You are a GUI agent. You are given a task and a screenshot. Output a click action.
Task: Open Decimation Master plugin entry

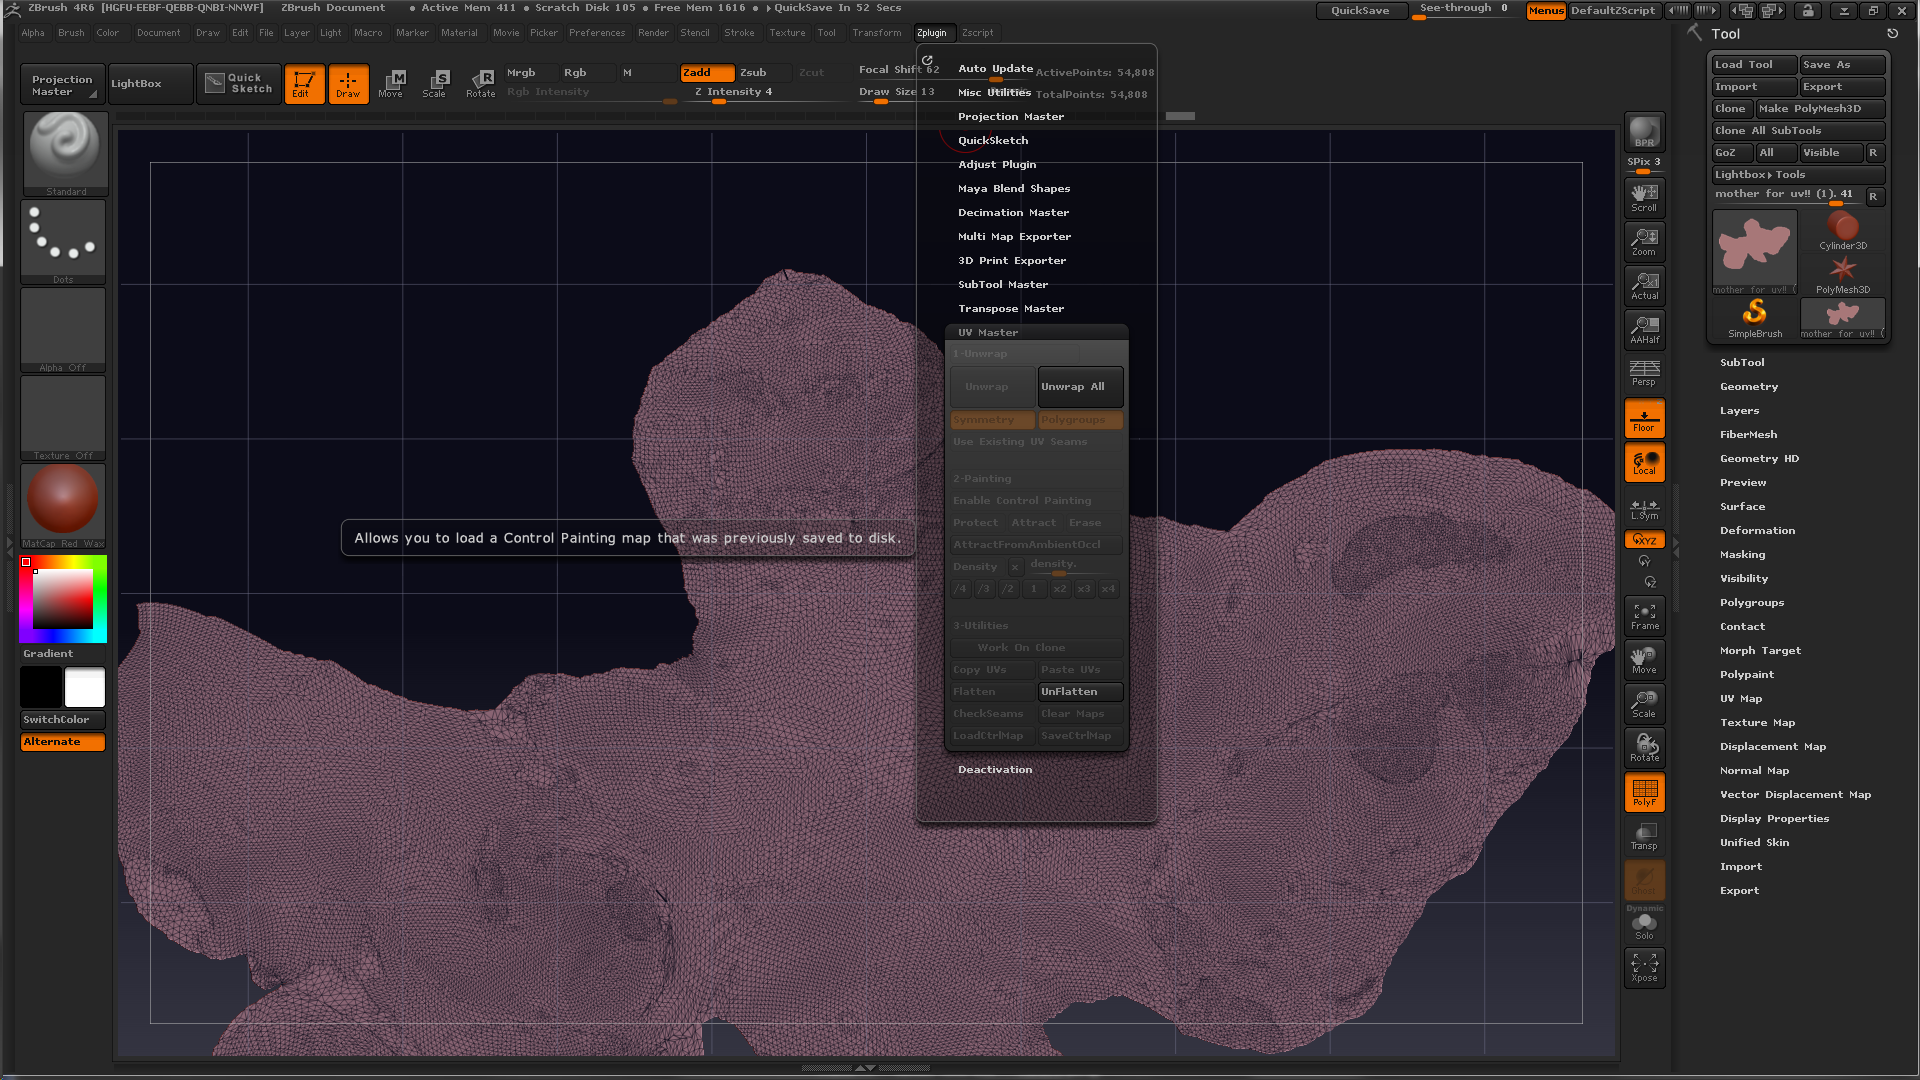pos(1013,213)
